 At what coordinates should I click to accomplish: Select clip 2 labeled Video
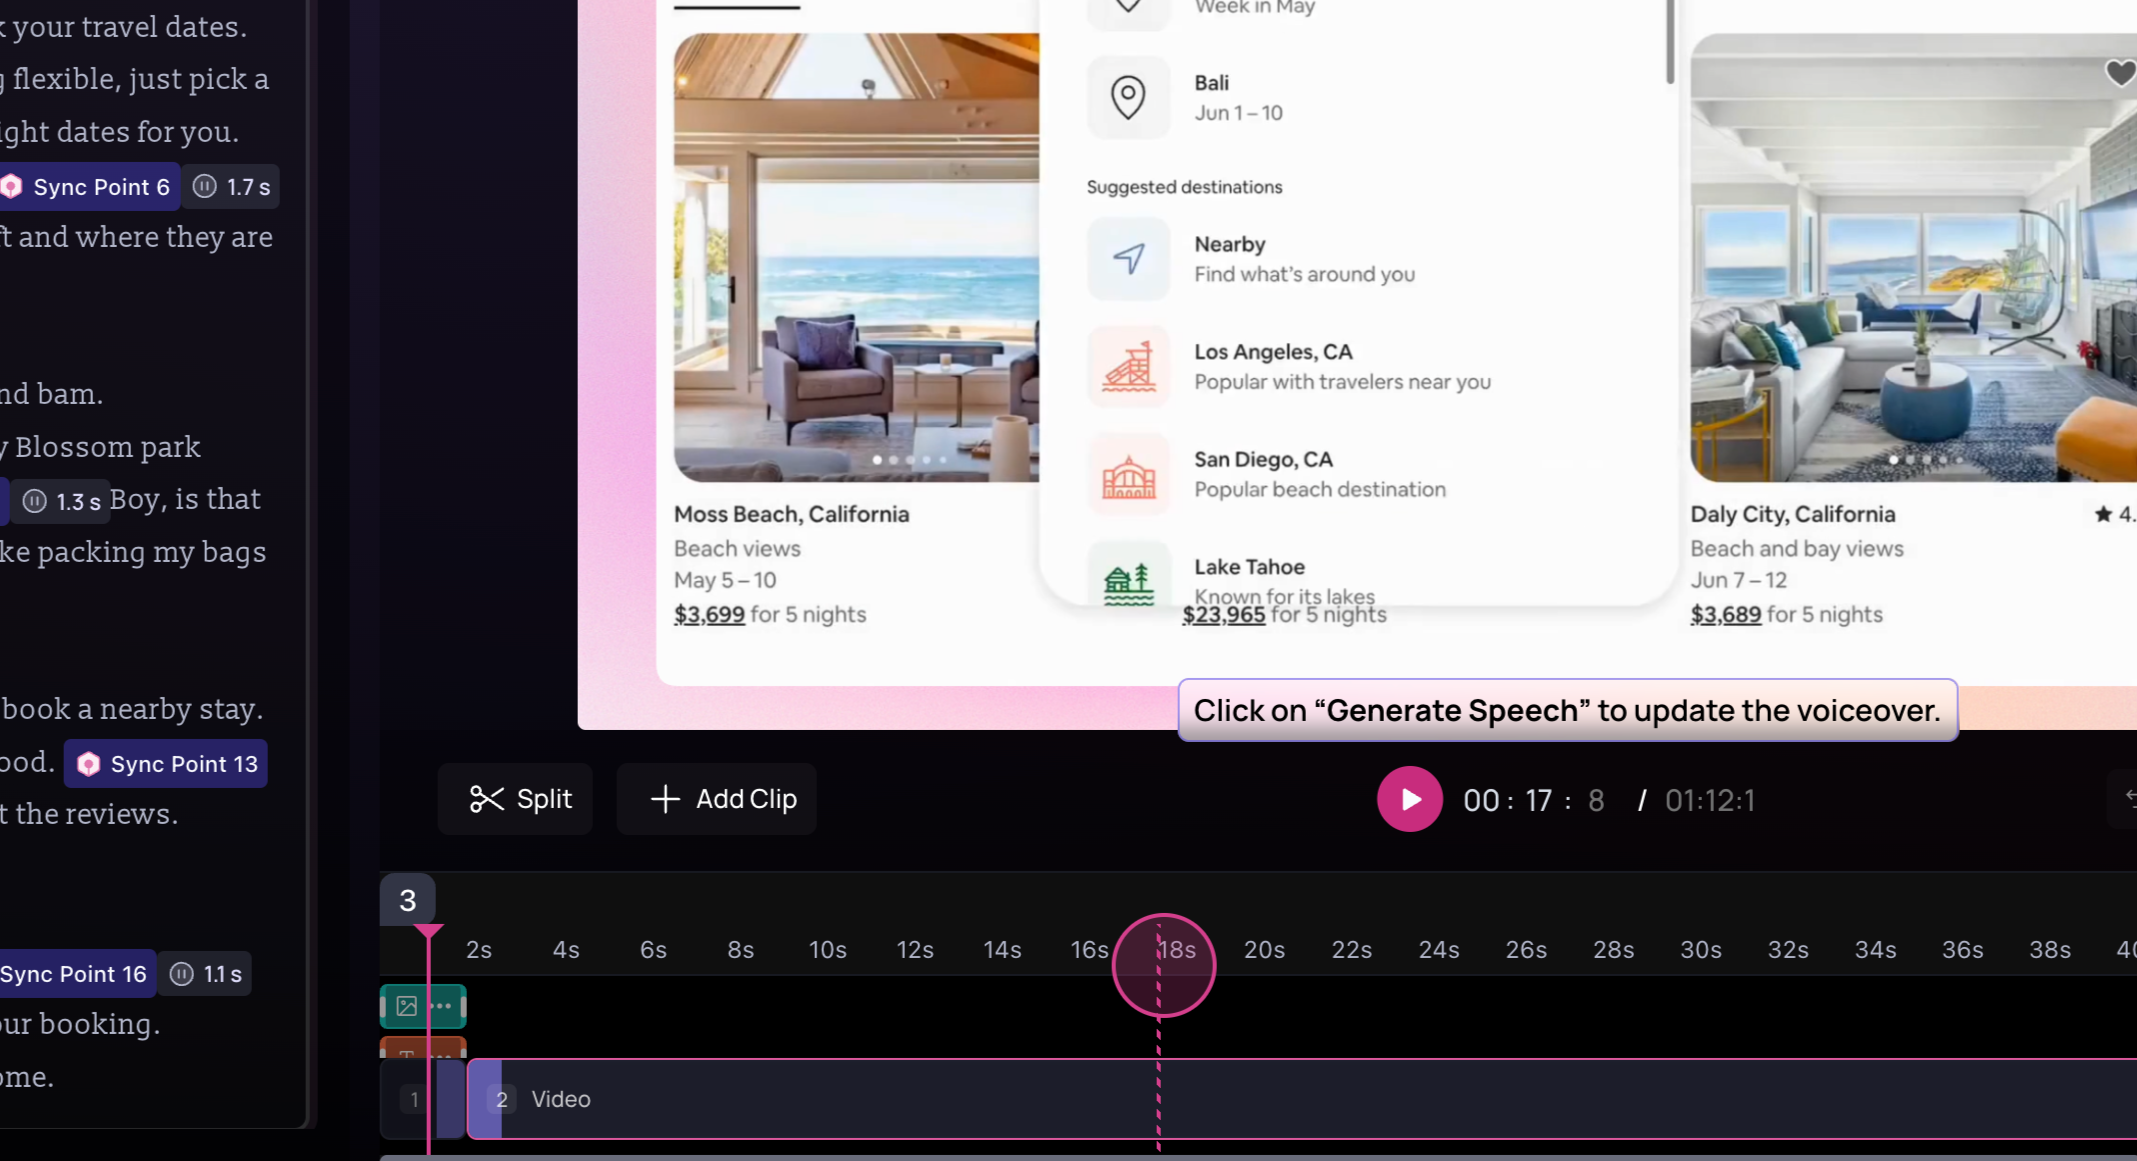(1300, 1099)
